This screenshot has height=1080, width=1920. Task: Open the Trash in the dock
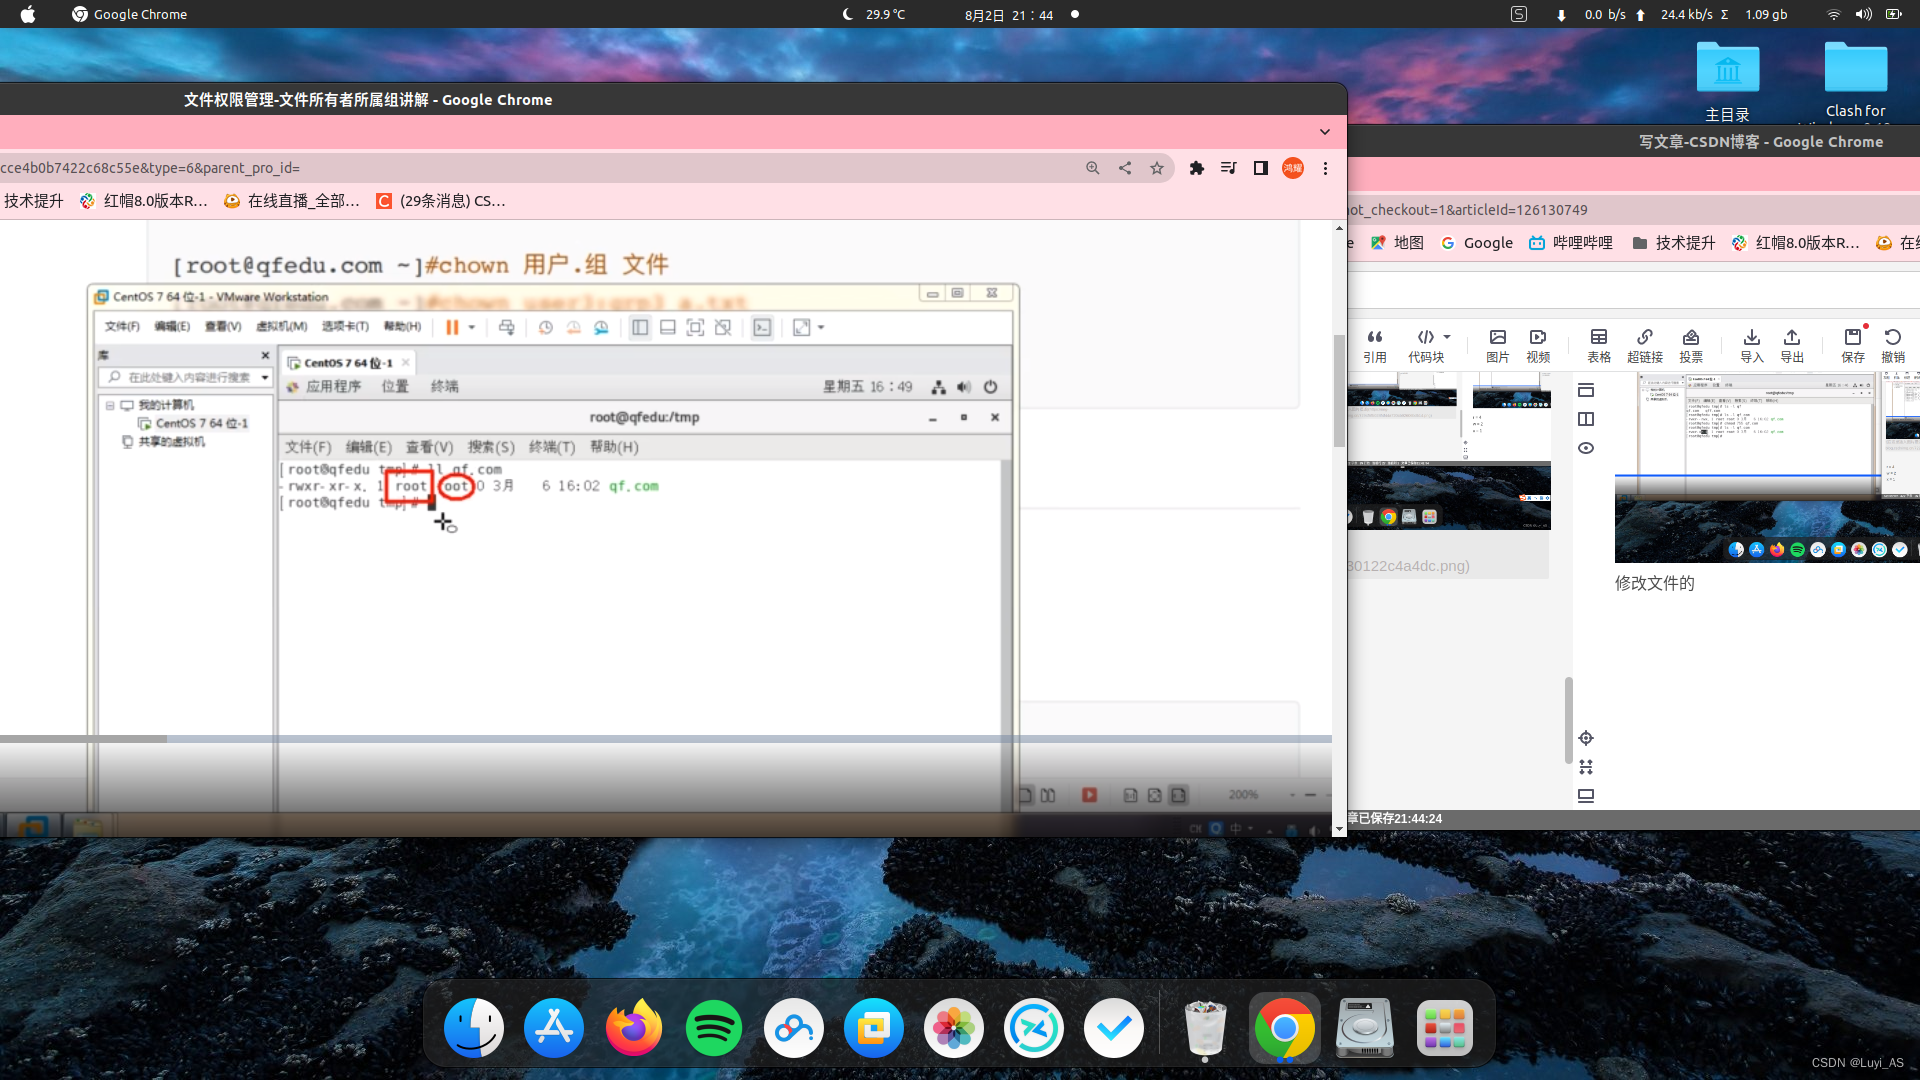[1205, 1028]
